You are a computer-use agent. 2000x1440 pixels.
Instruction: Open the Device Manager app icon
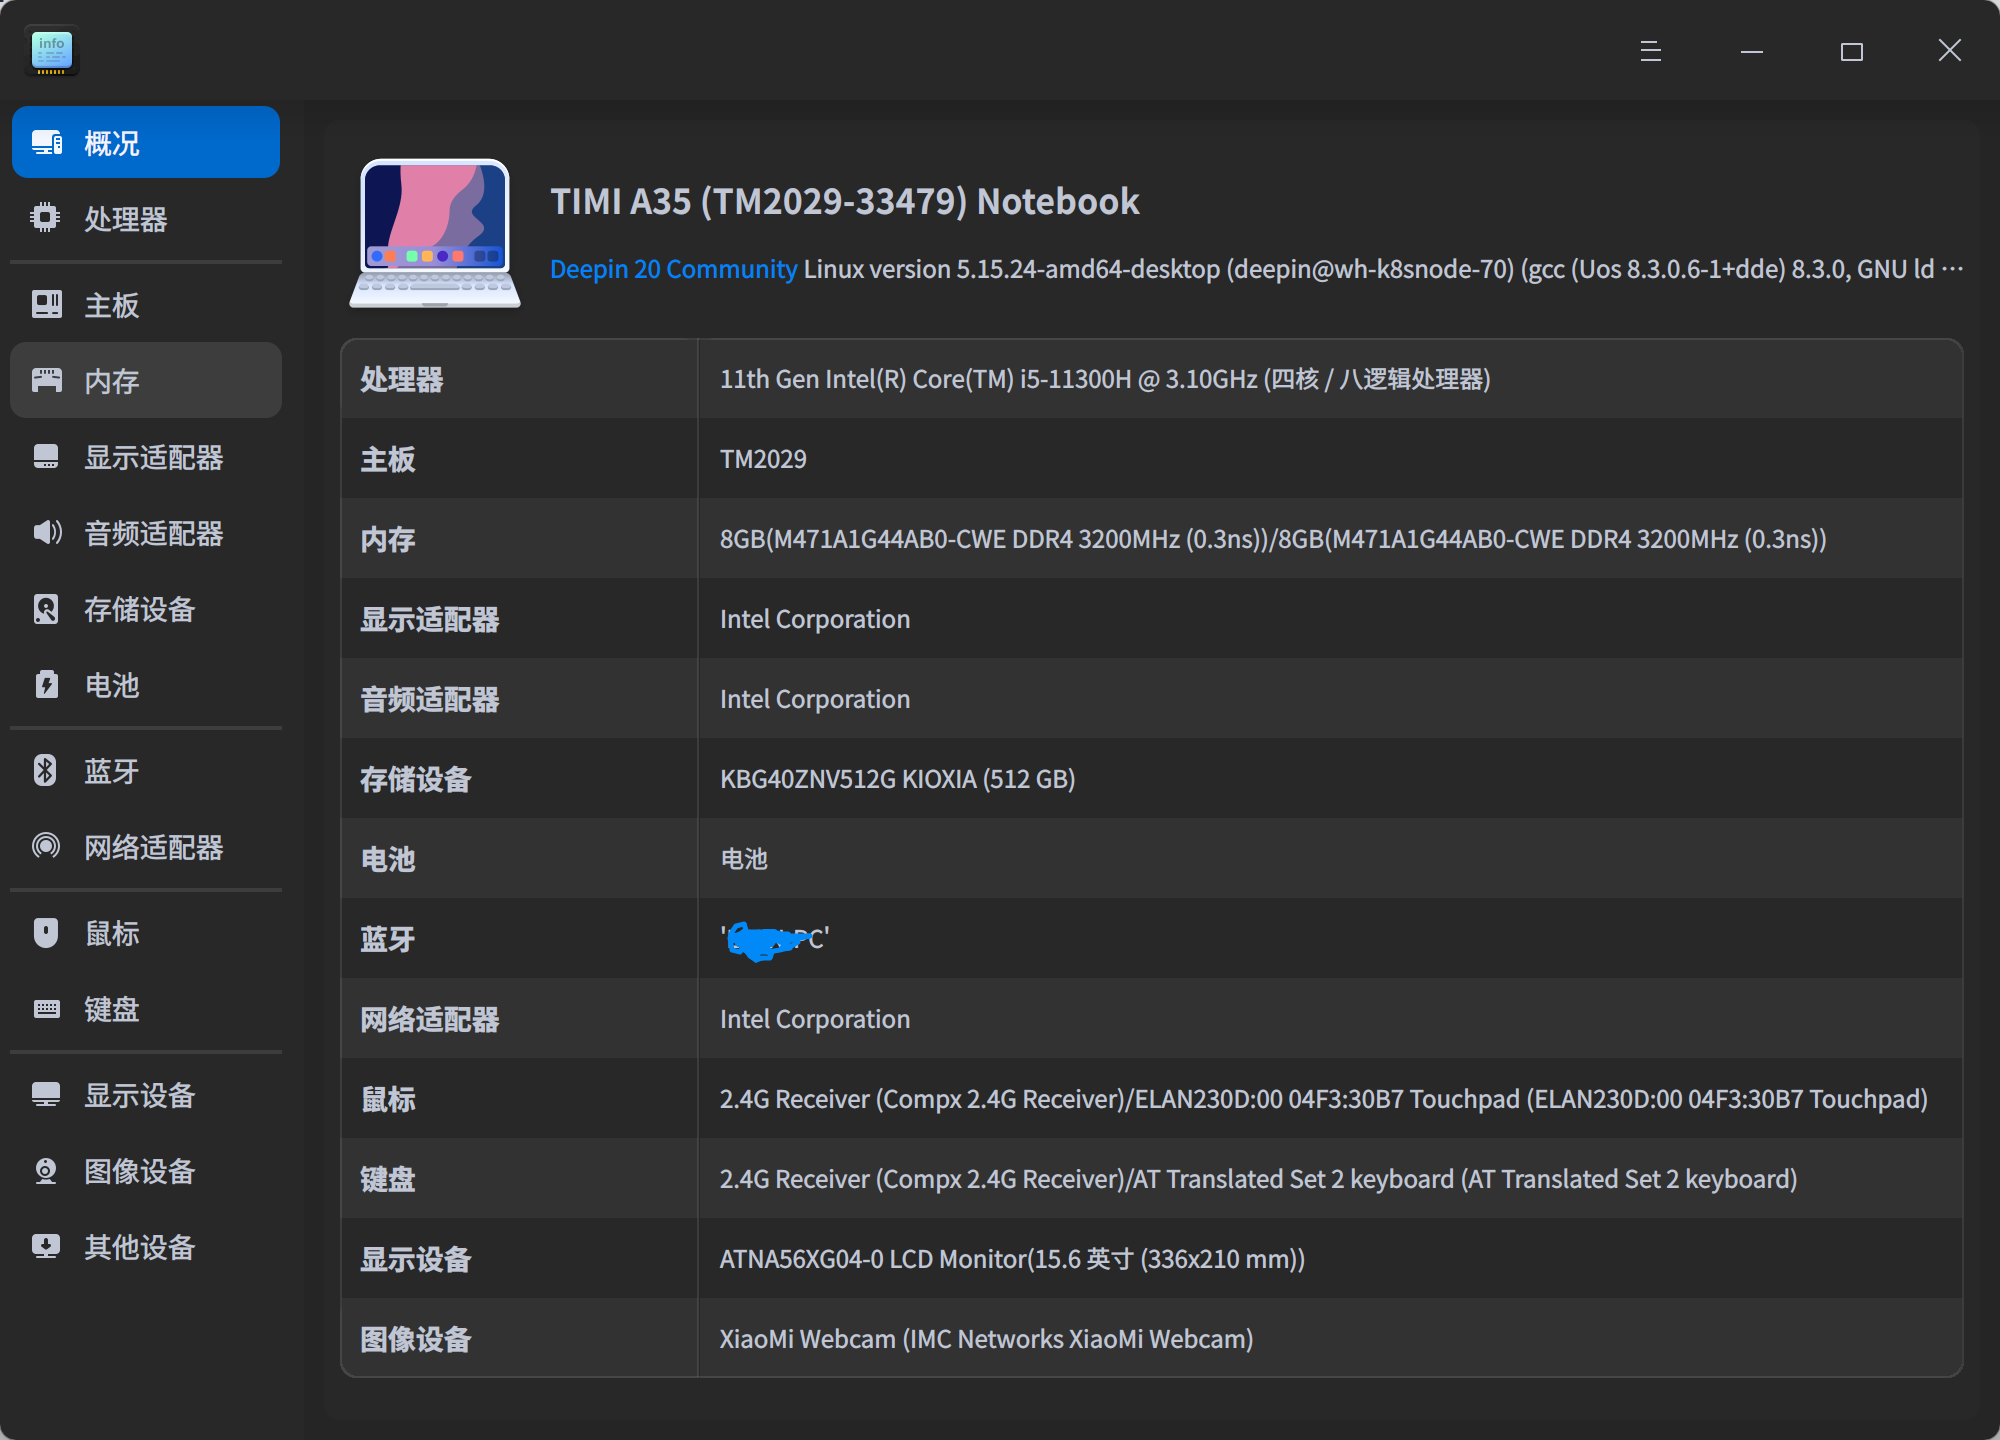pos(51,51)
